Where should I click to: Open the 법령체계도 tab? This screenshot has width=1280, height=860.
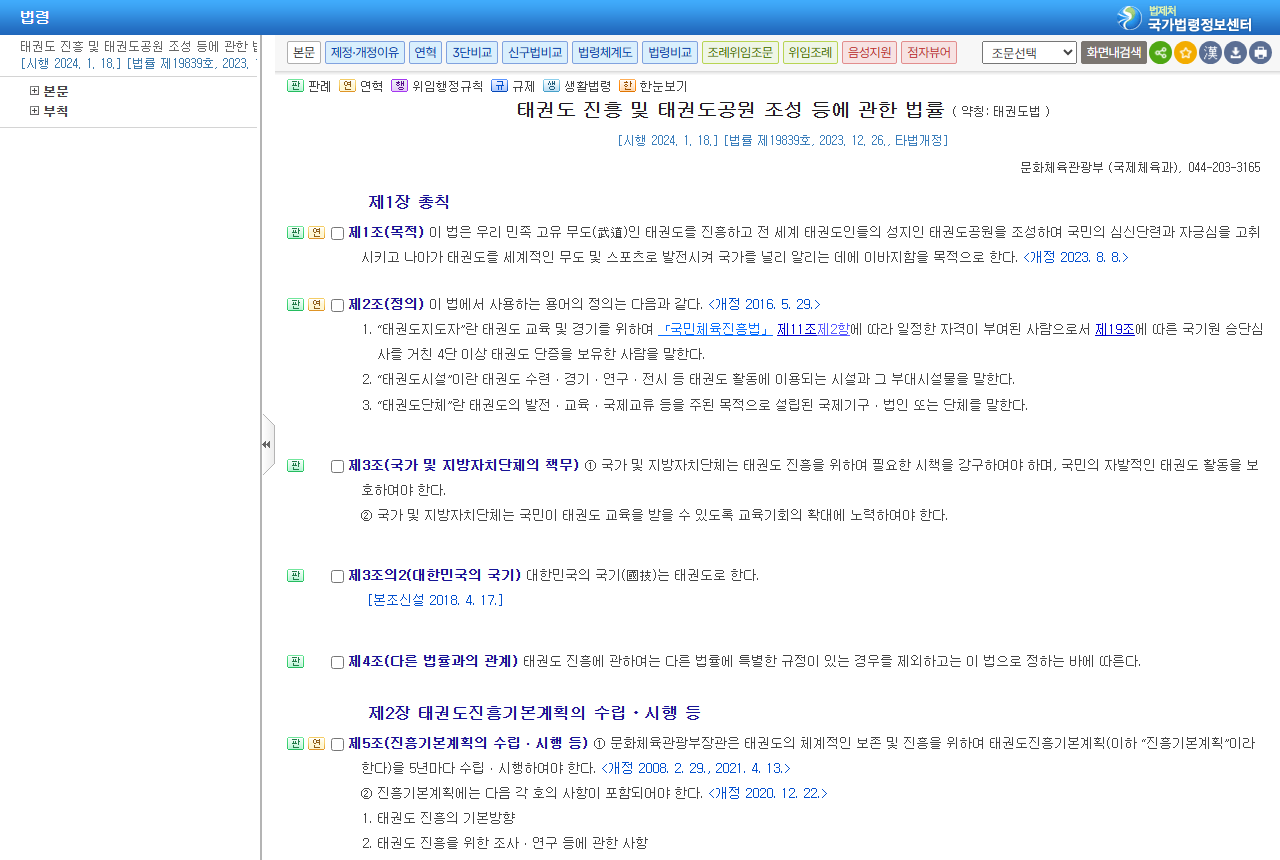point(605,52)
